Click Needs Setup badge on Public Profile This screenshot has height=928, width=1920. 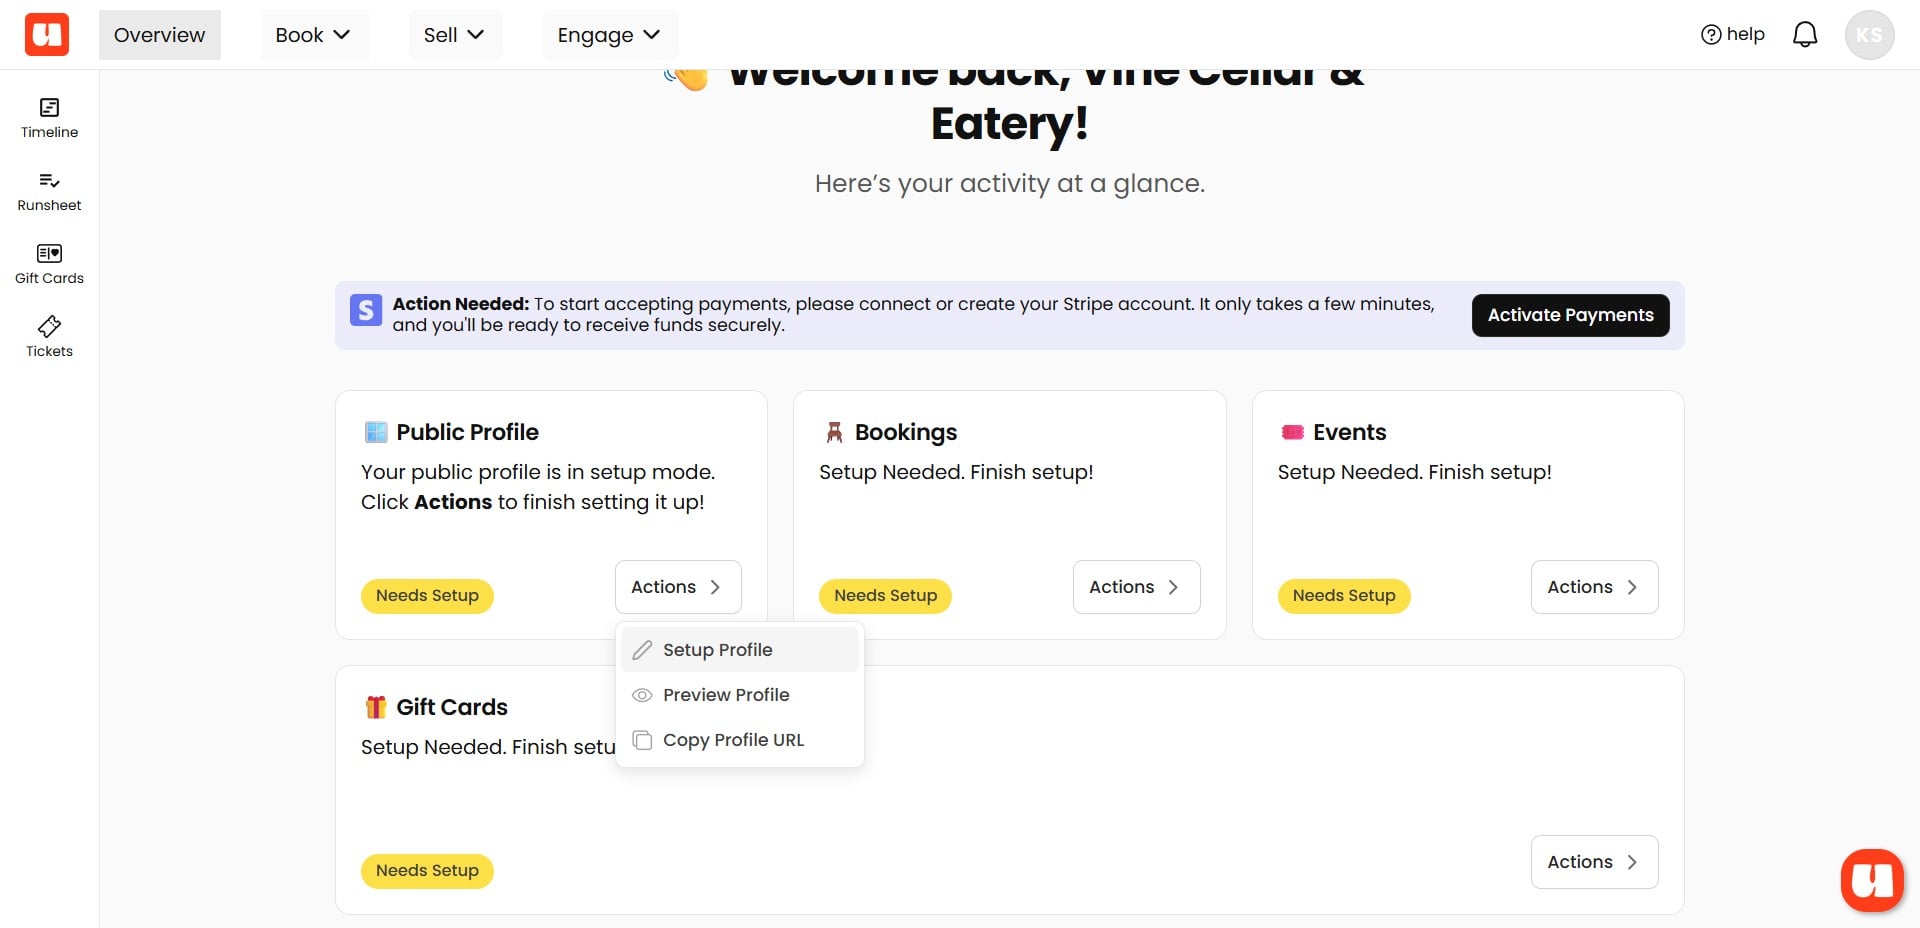[x=427, y=596]
